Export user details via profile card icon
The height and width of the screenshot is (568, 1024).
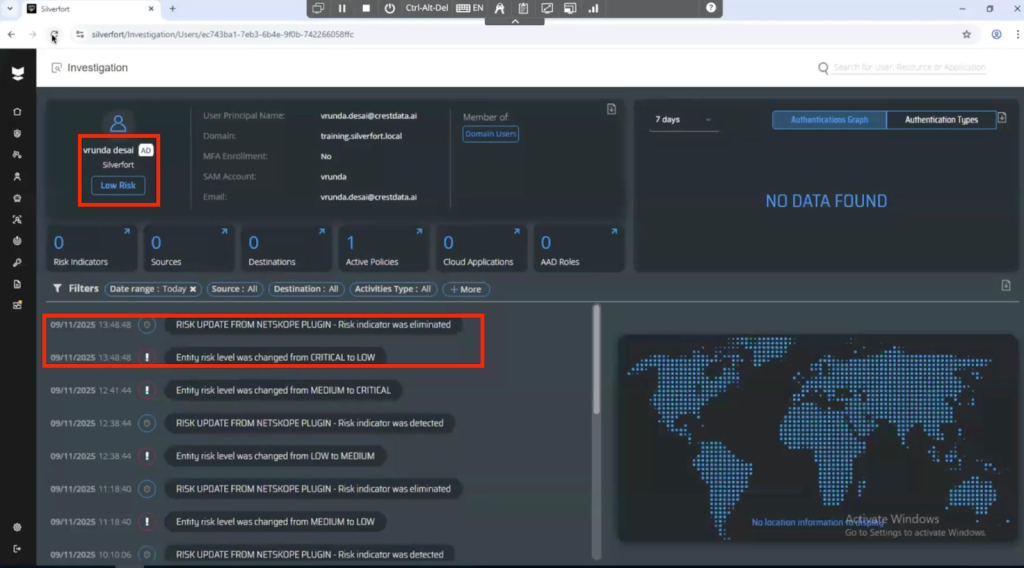(x=611, y=109)
